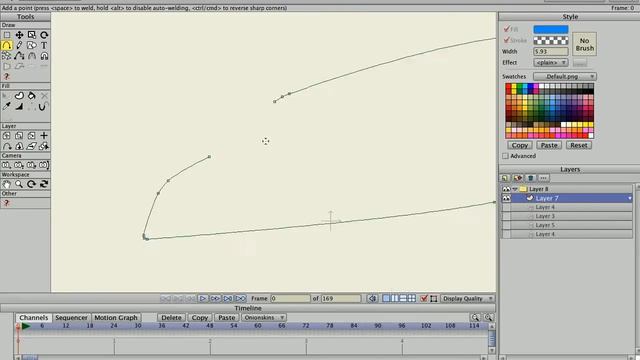Click the timeline Paste button
Viewport: 640px width, 360px height.
click(x=227, y=317)
